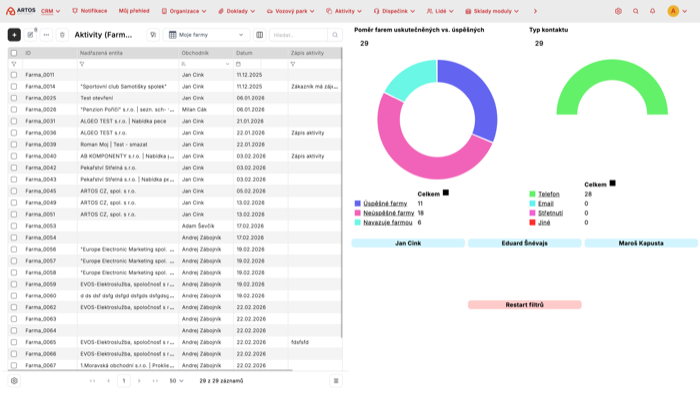Expand the Sklady moduly menu
The width and height of the screenshot is (700, 393).
tap(492, 11)
